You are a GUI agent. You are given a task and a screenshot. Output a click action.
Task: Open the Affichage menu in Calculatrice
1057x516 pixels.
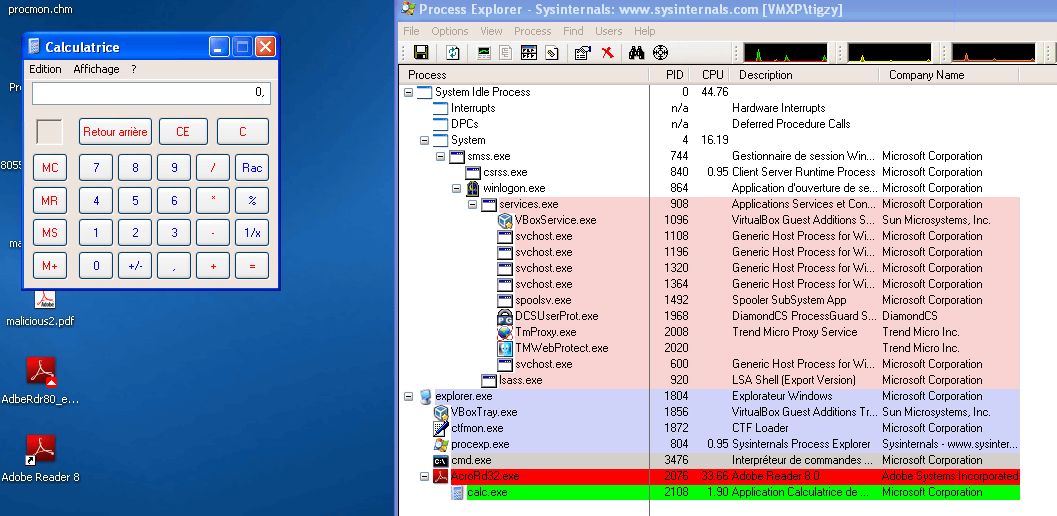(x=96, y=69)
